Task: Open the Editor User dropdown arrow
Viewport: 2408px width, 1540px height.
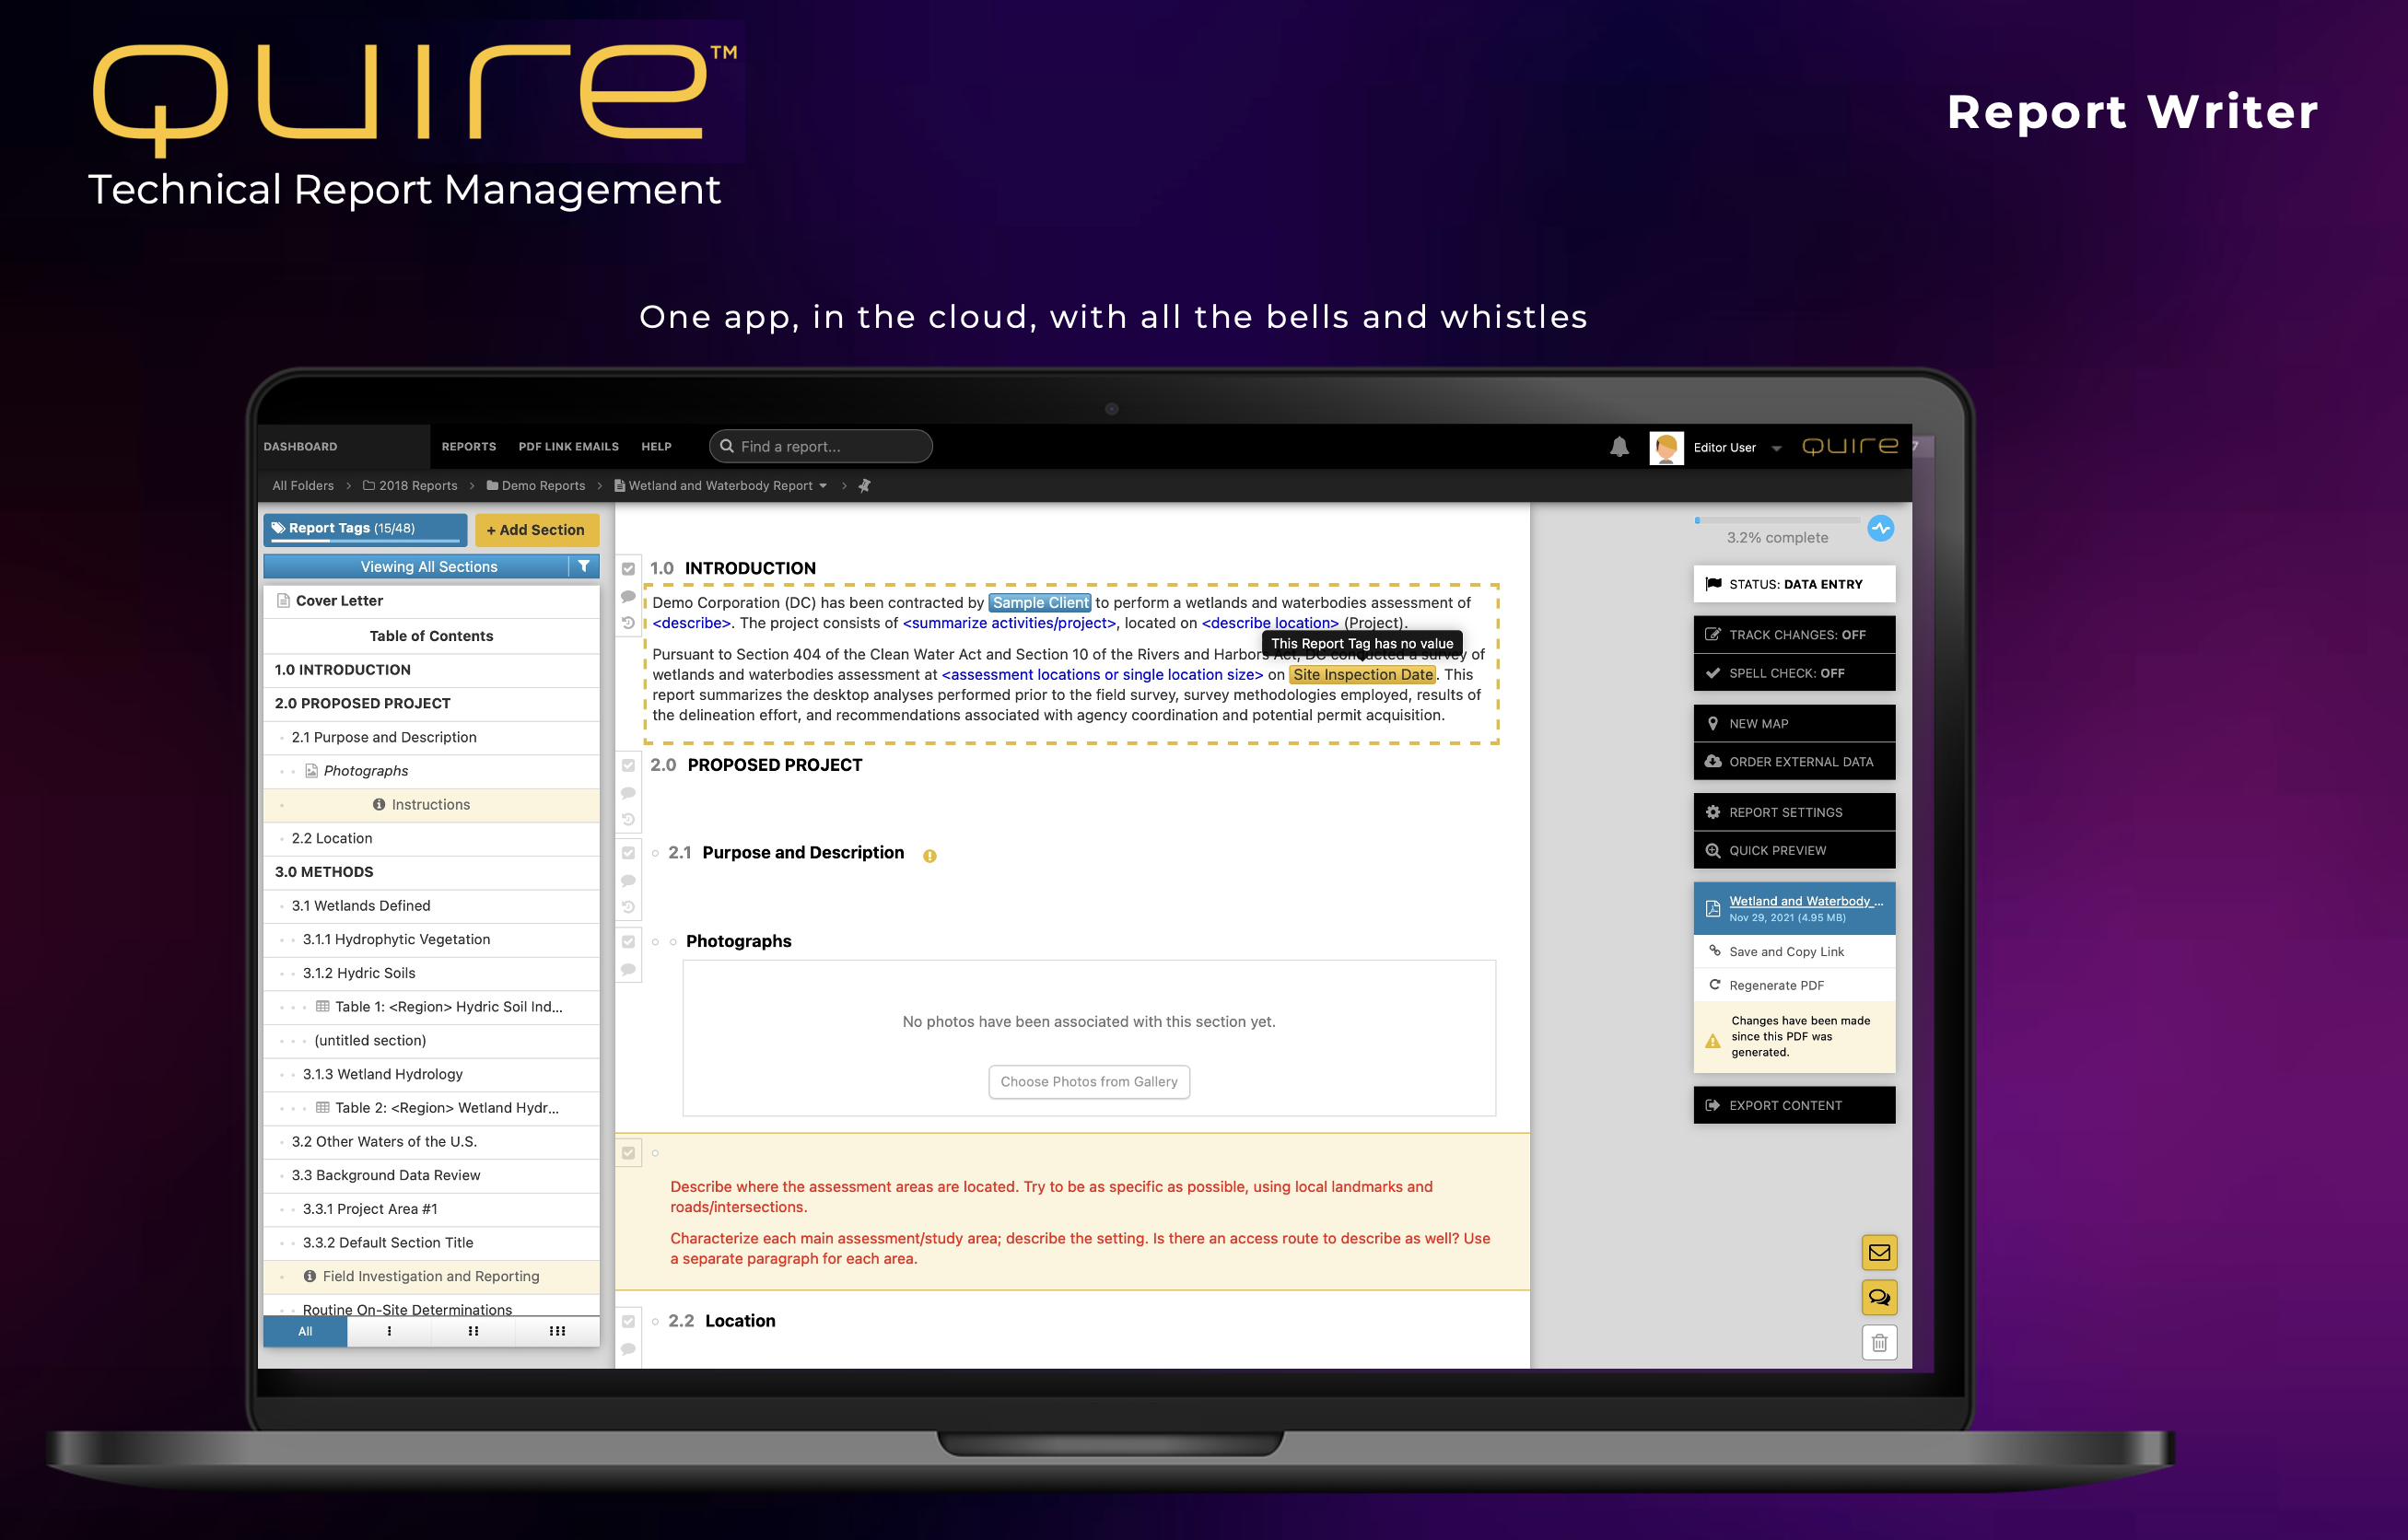Action: 1776,449
